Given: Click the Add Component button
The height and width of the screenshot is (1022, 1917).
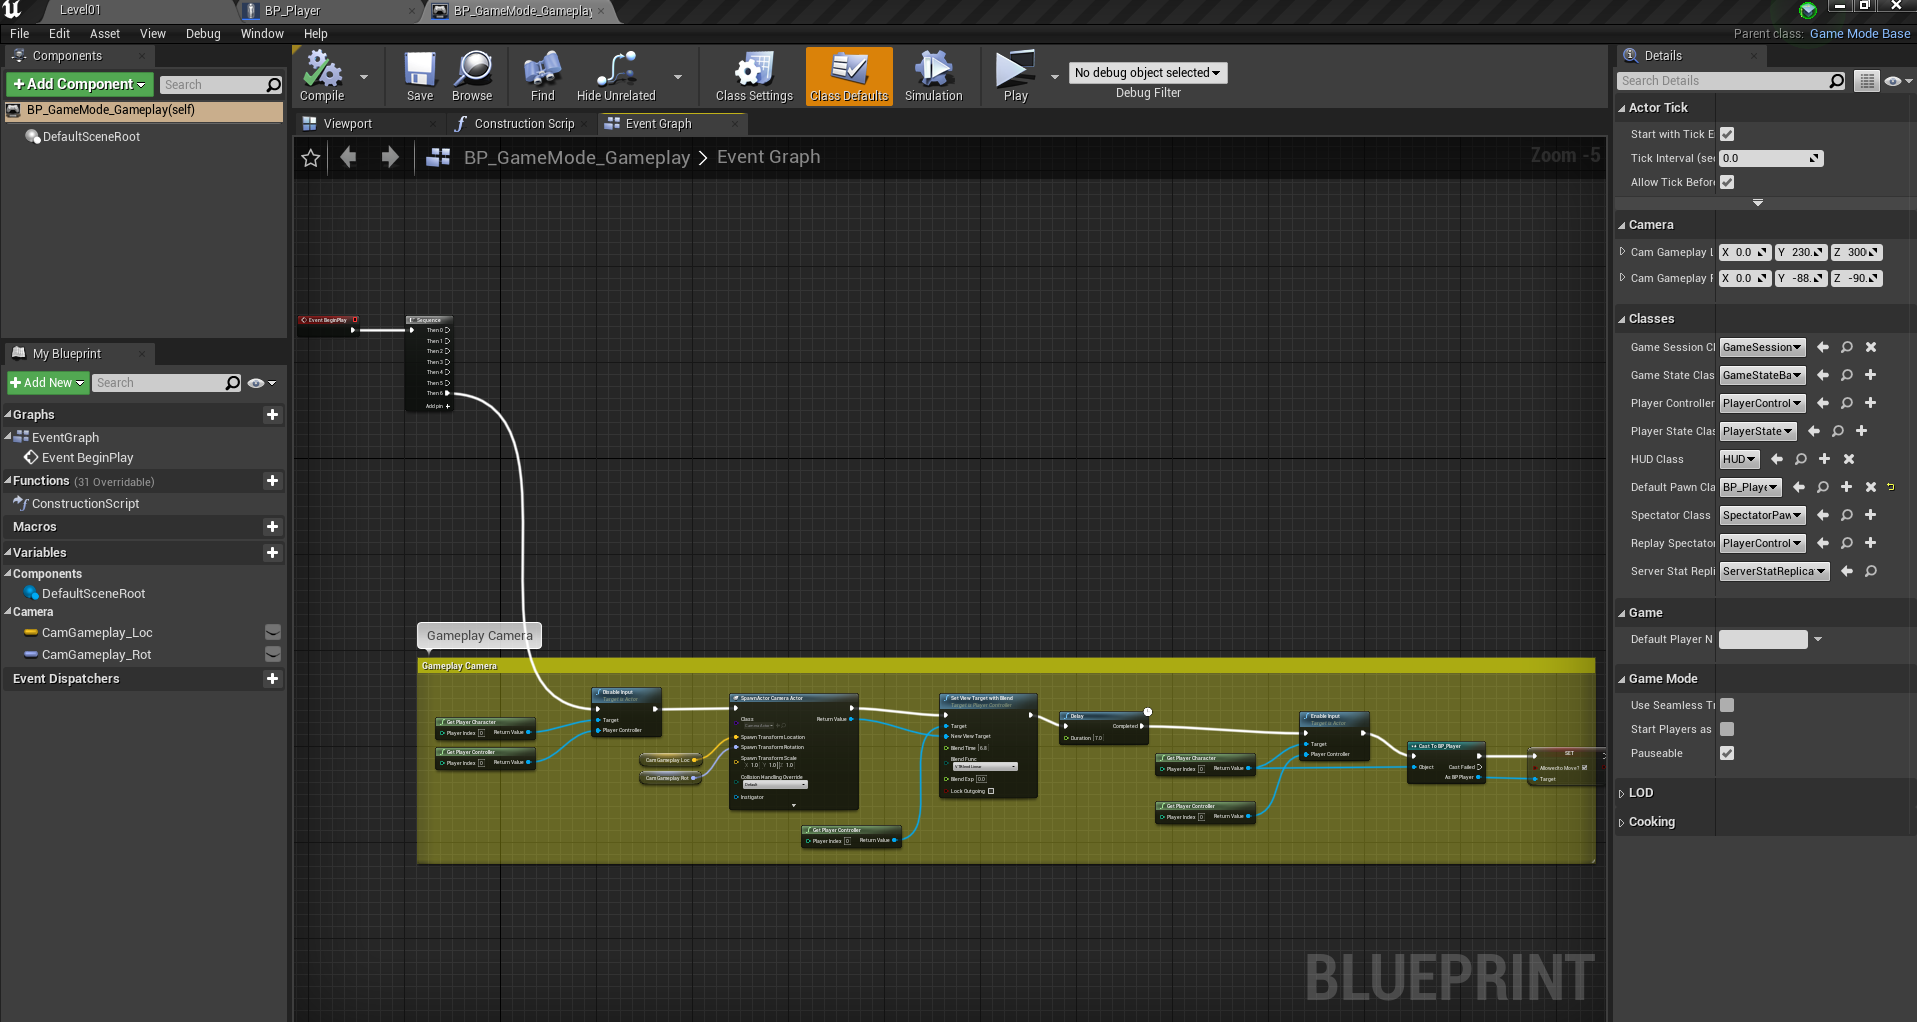Looking at the screenshot, I should tap(79, 84).
